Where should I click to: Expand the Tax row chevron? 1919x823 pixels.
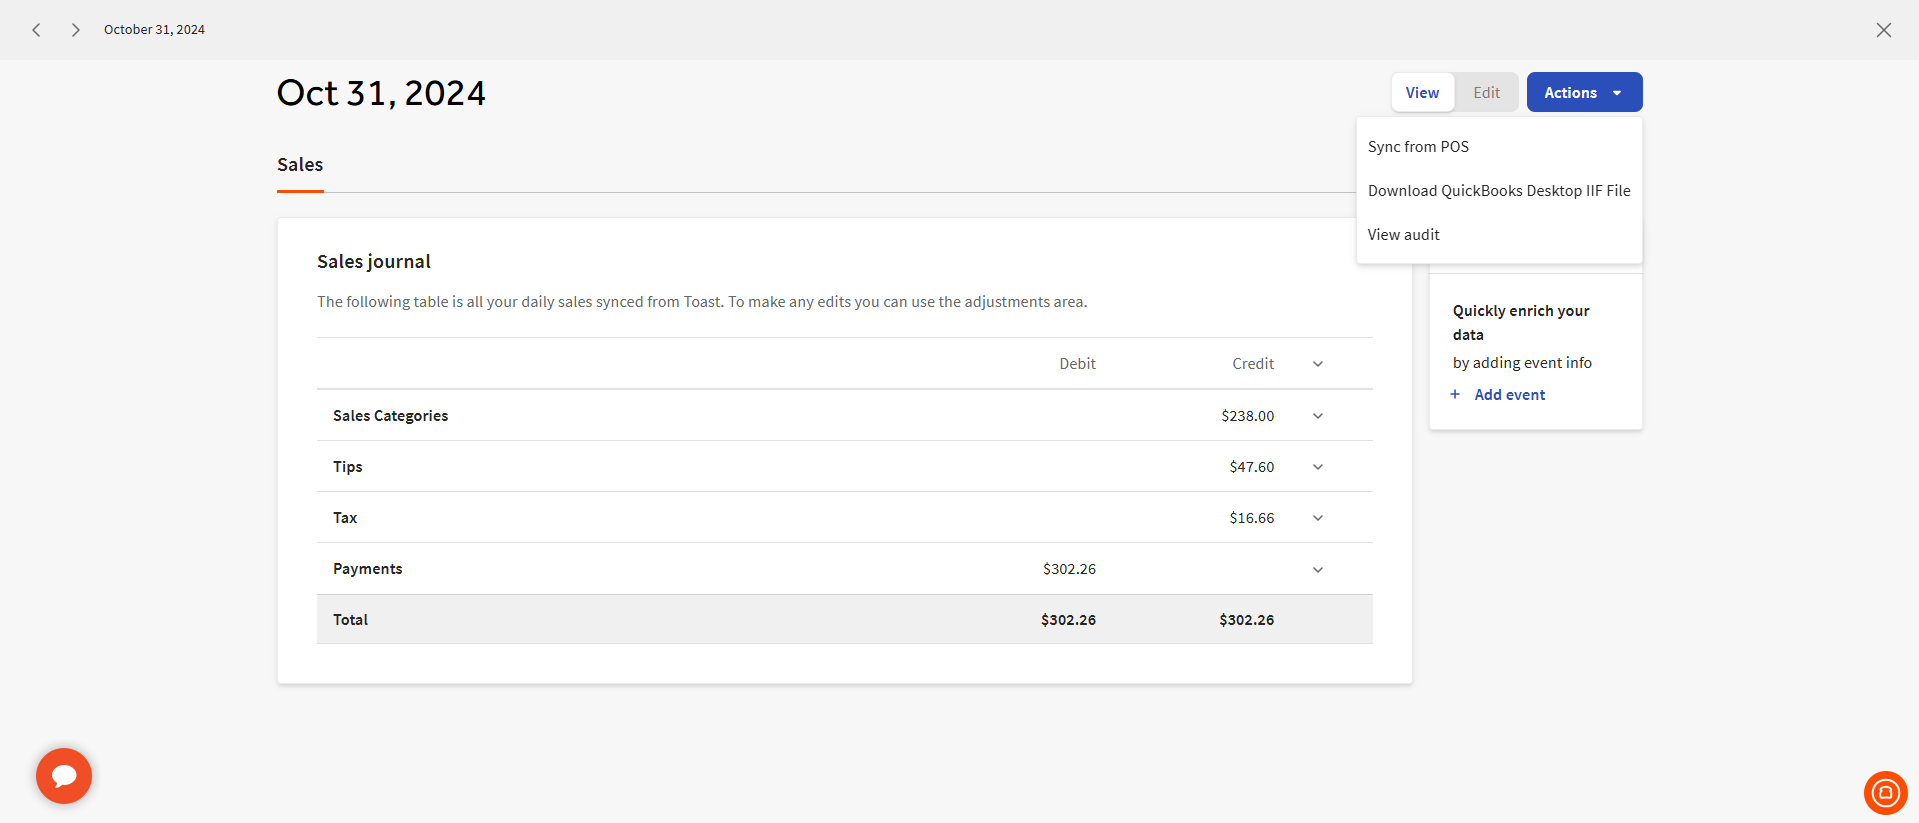pos(1317,518)
